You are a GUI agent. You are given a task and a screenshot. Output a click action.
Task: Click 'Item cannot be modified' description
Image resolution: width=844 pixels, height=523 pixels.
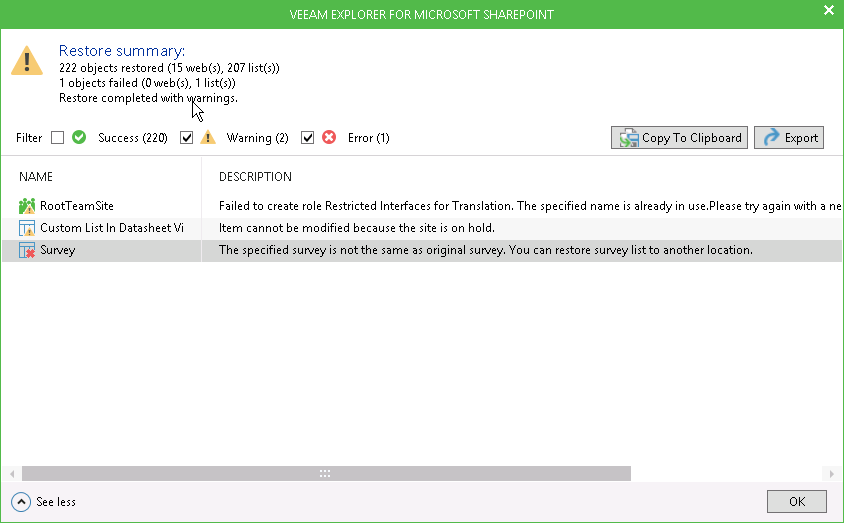(357, 228)
